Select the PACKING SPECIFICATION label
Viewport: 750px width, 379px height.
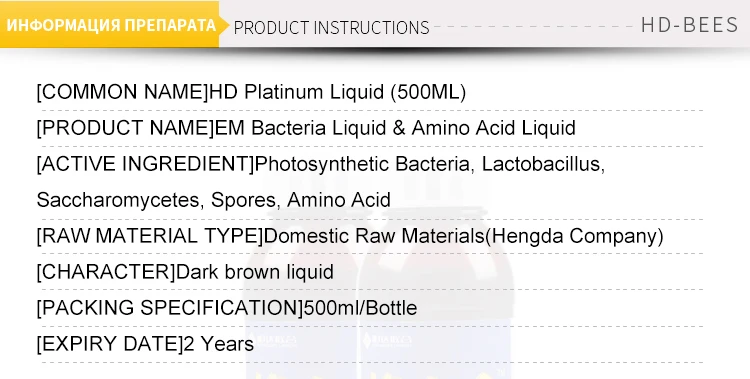[170, 308]
